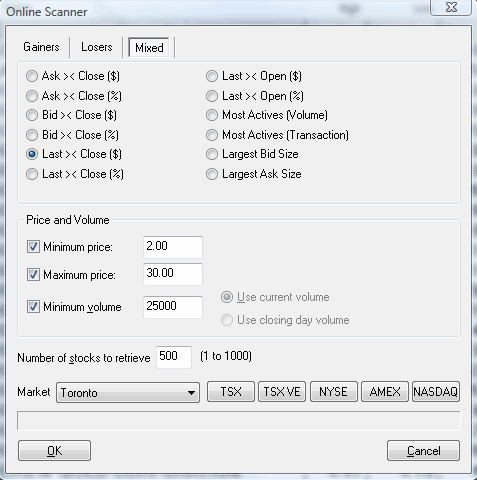Viewport: 477px width, 480px height.
Task: Click the TSX market button
Action: 231,392
